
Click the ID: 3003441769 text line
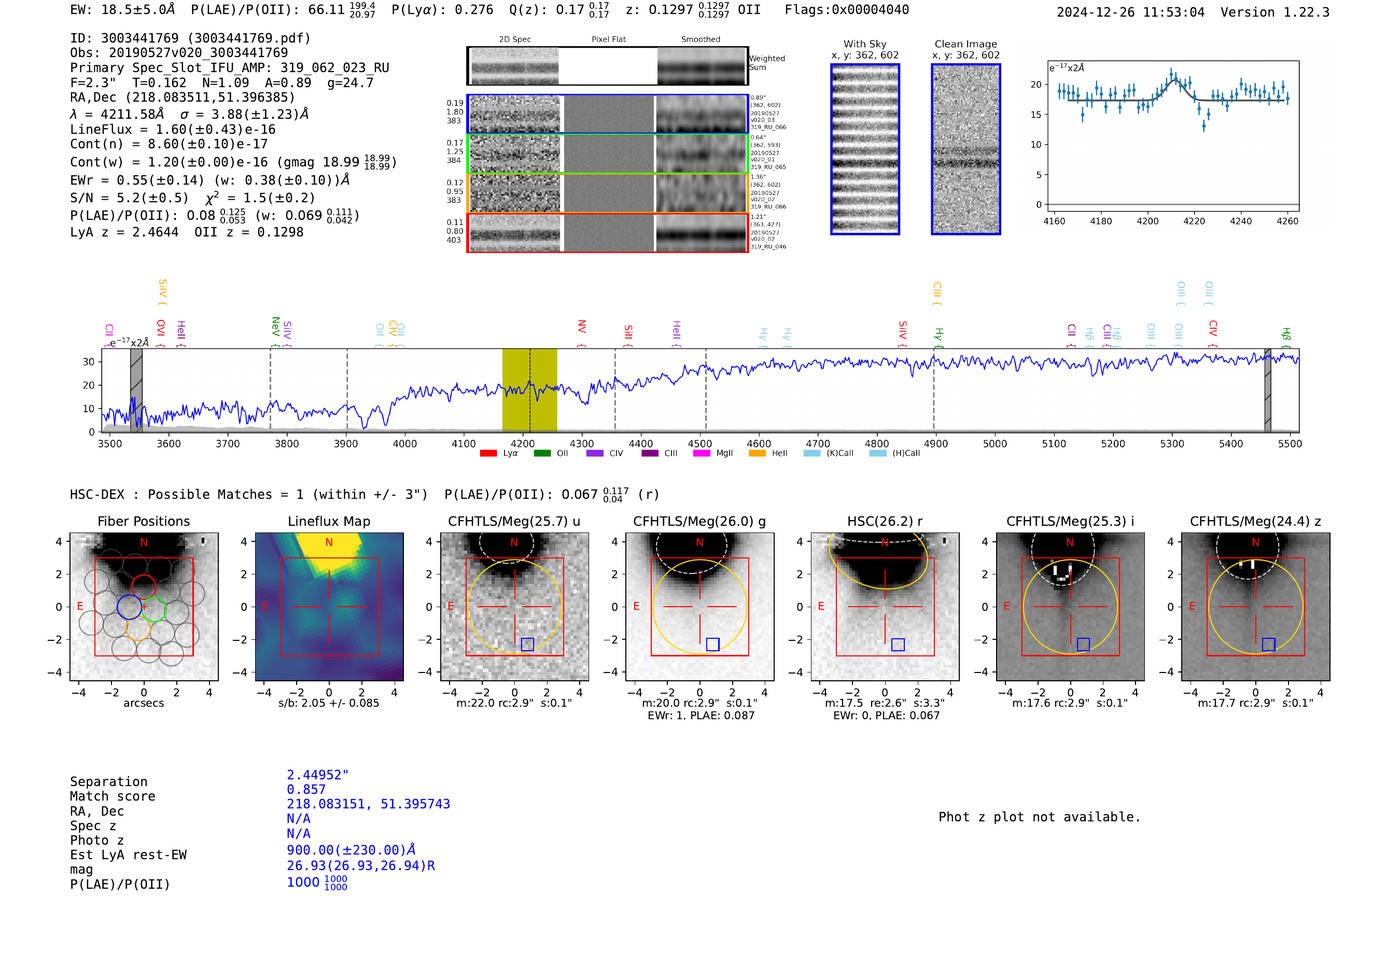point(190,38)
